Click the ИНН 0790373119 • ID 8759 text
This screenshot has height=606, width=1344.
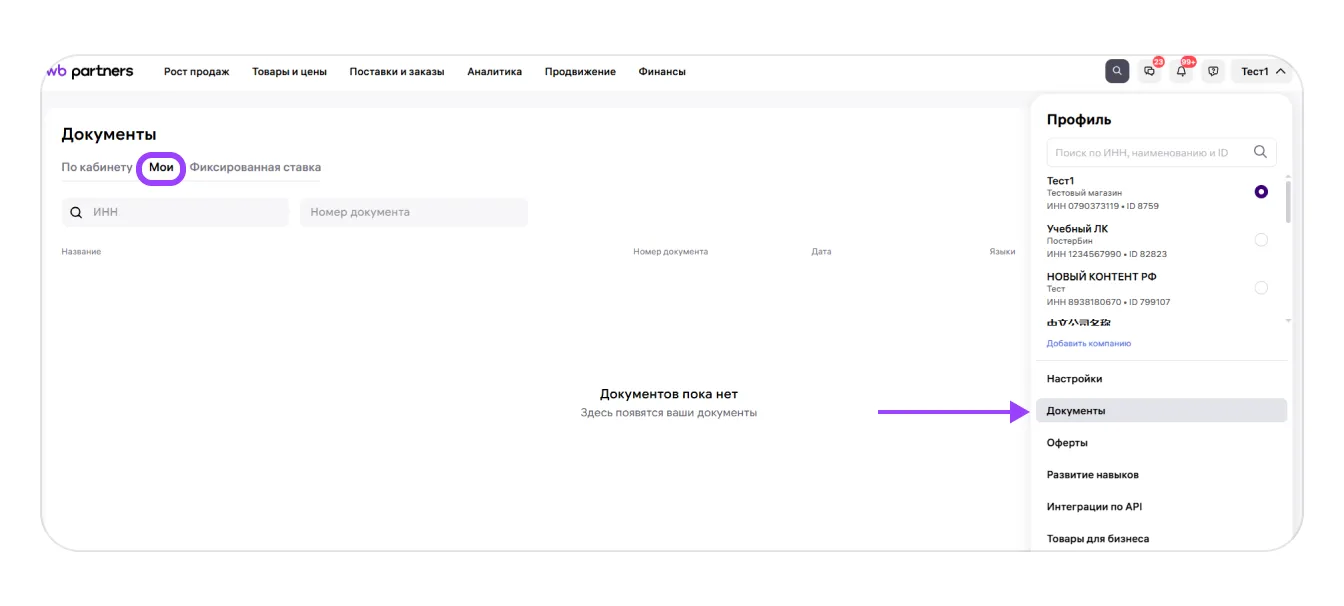point(1103,206)
